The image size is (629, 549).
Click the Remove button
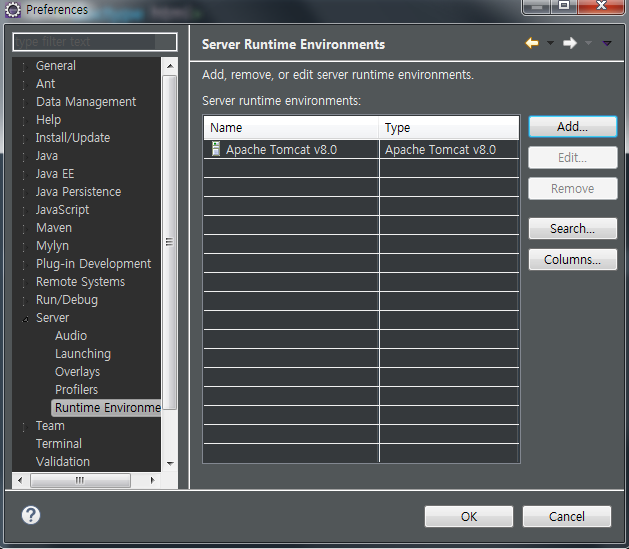(572, 188)
